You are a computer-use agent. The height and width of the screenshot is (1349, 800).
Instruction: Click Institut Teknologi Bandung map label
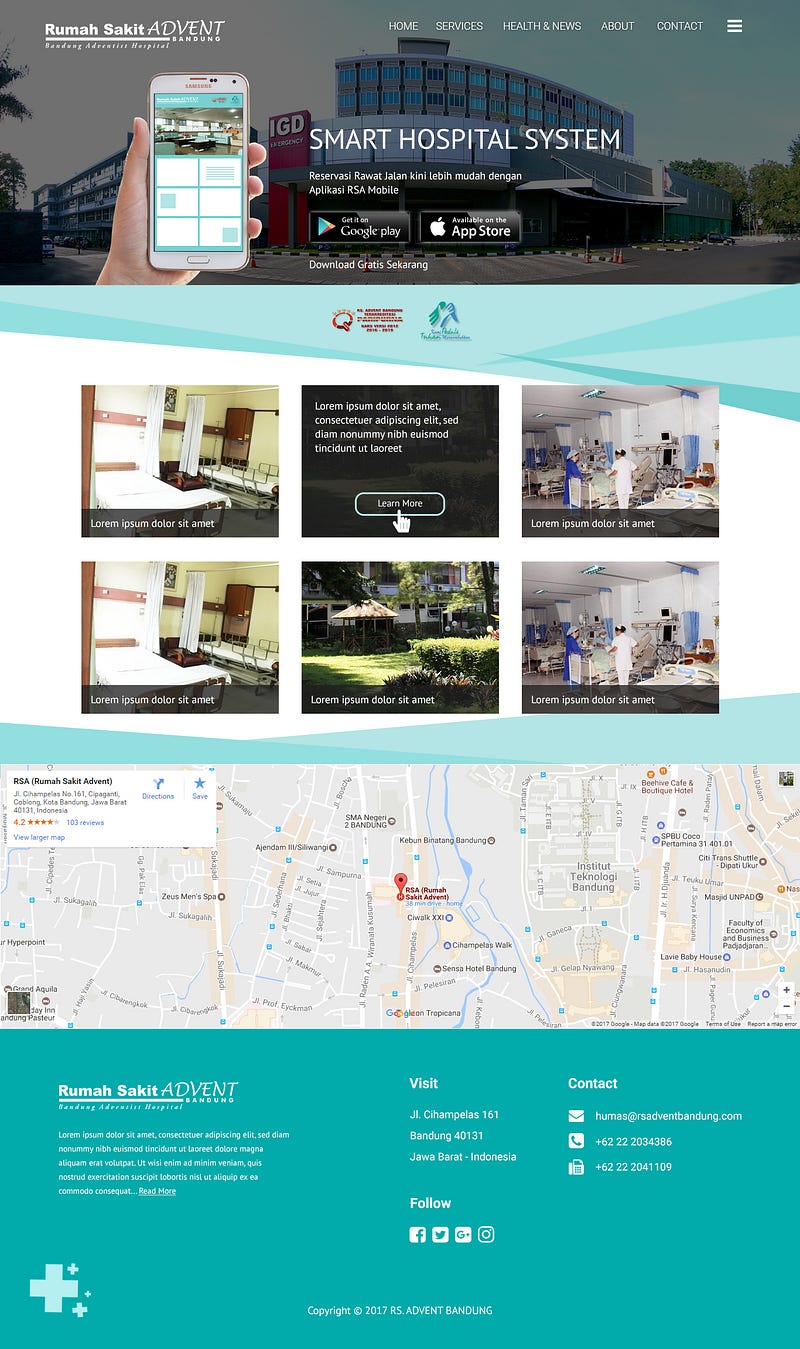click(x=594, y=879)
